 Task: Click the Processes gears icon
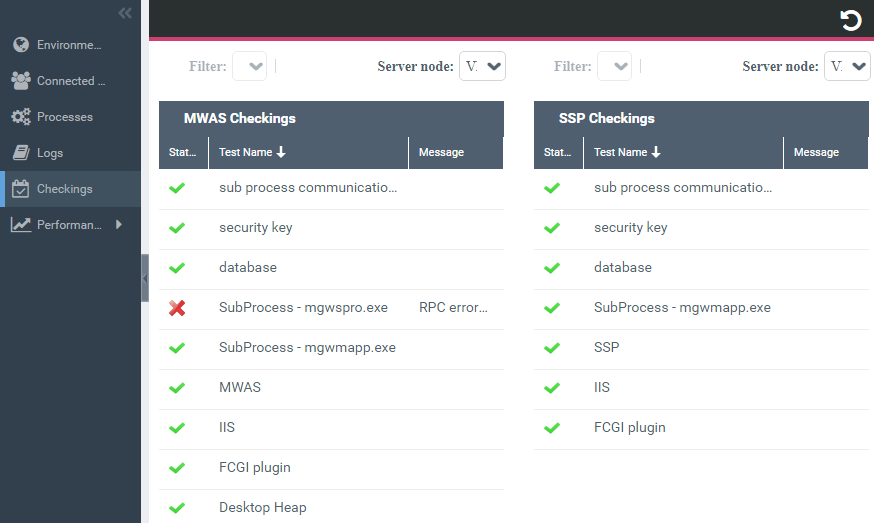tap(20, 117)
